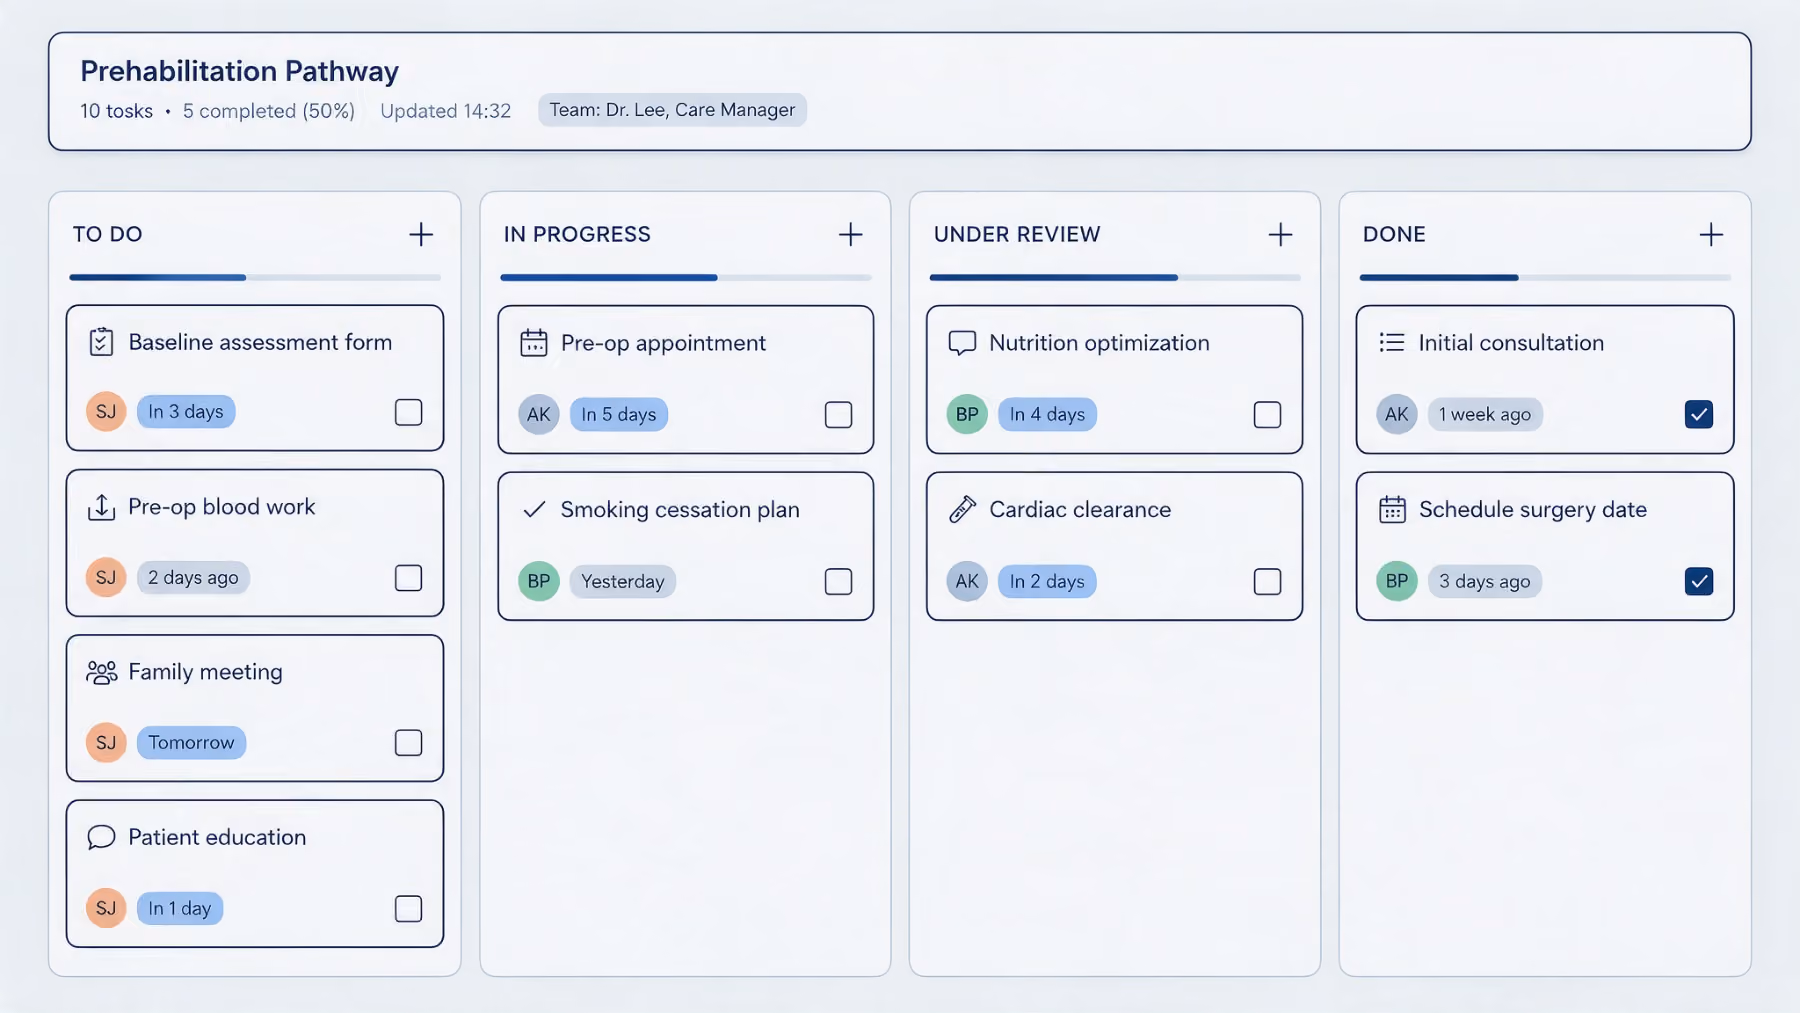Click the Updated 14:32 timestamp
The image size is (1800, 1013).
coord(446,111)
